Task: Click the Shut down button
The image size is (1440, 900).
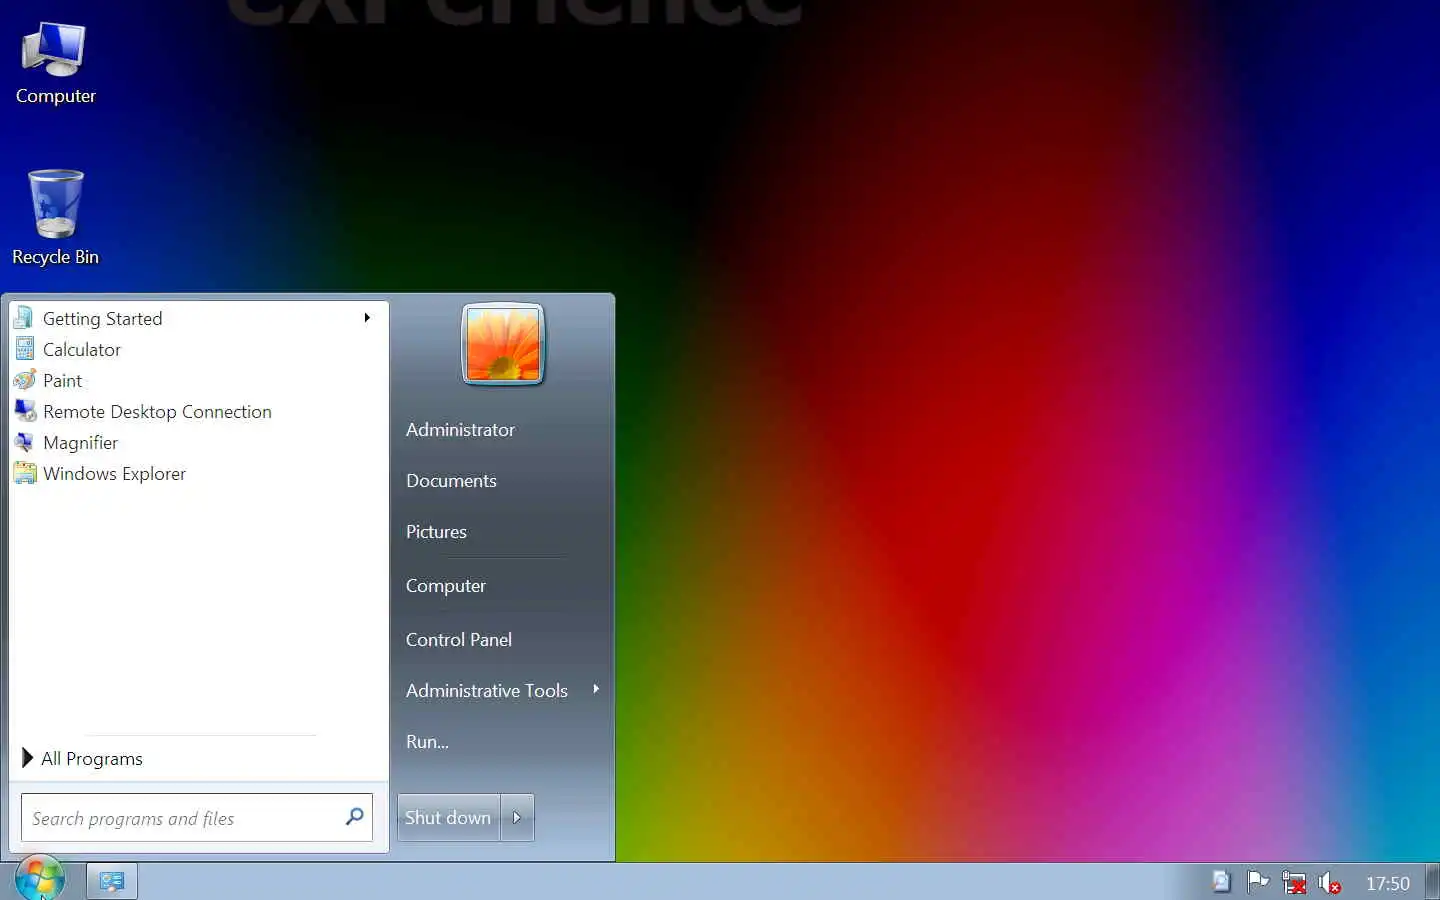Action: point(448,817)
